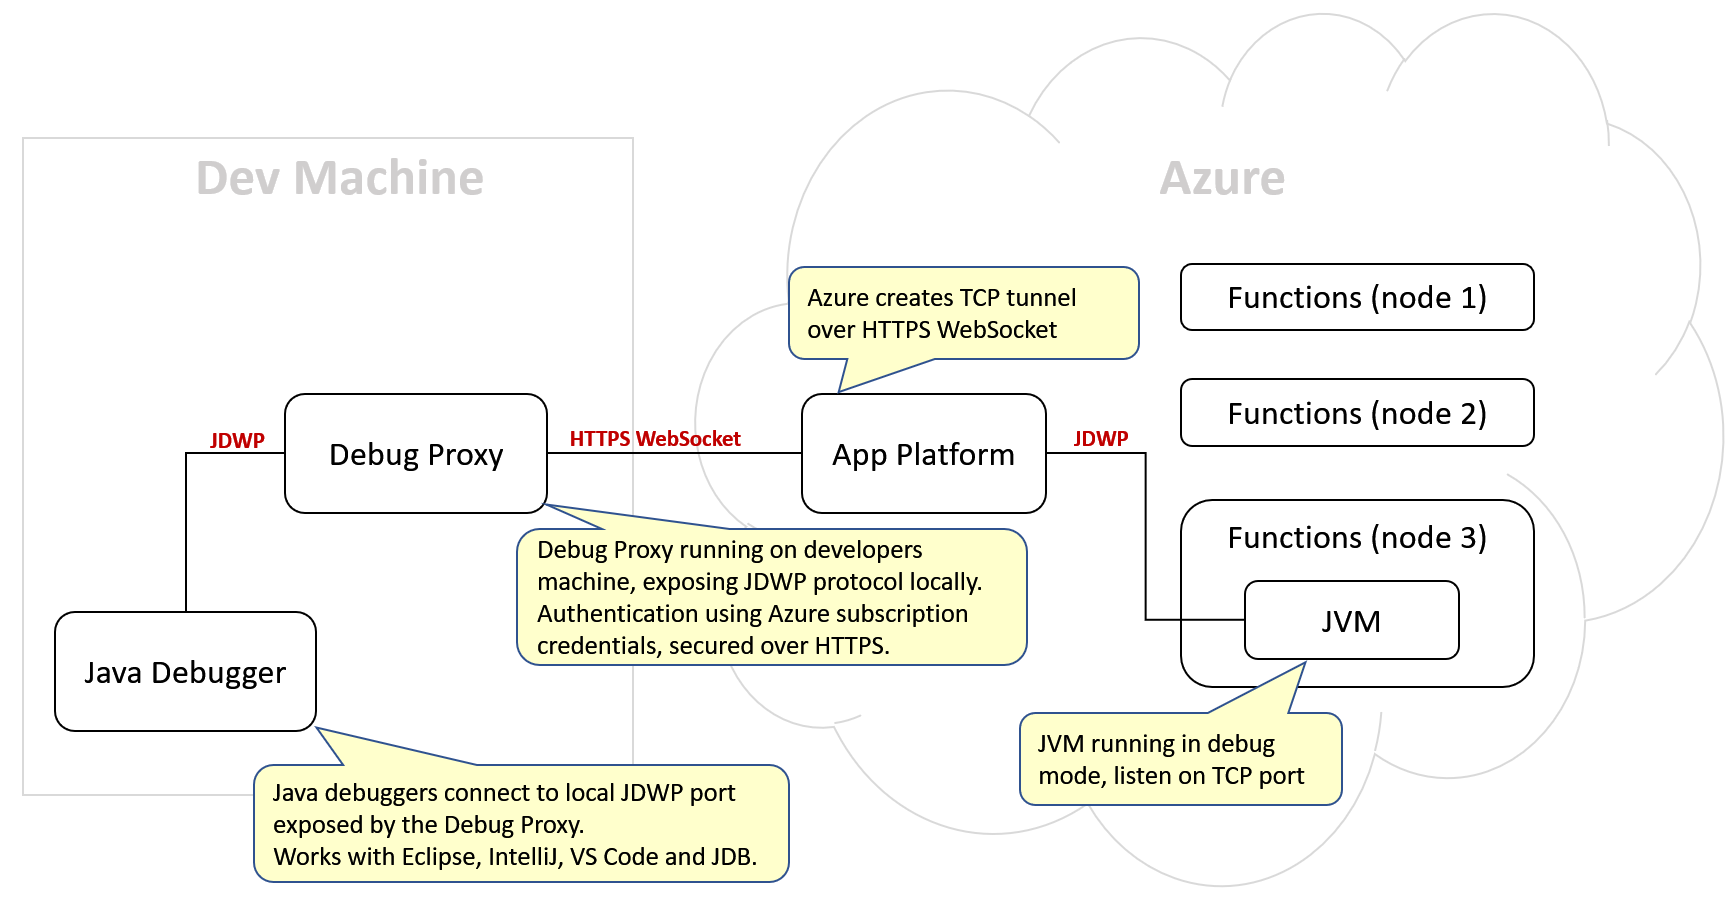
Task: Select the 'Debug Proxy running on developers' text
Action: (x=729, y=550)
